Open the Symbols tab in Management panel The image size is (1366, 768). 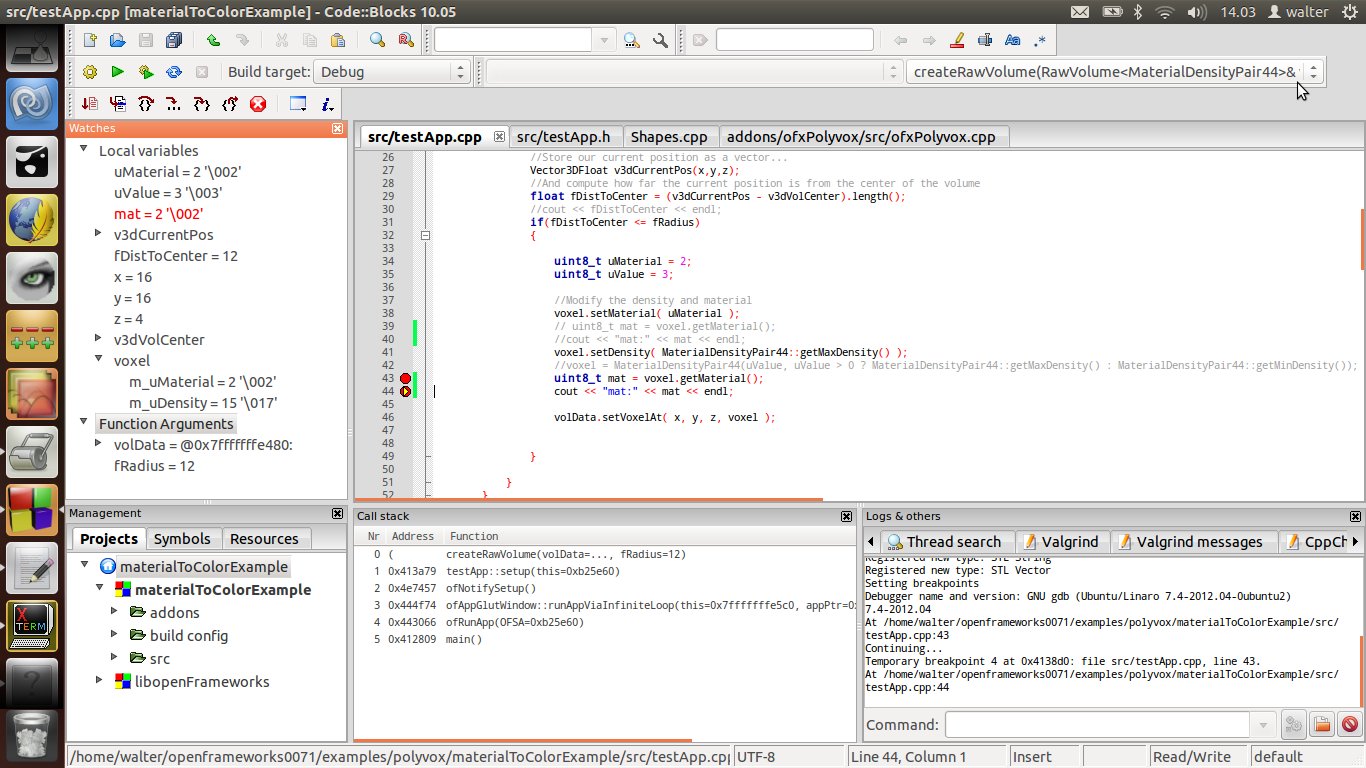coord(182,539)
